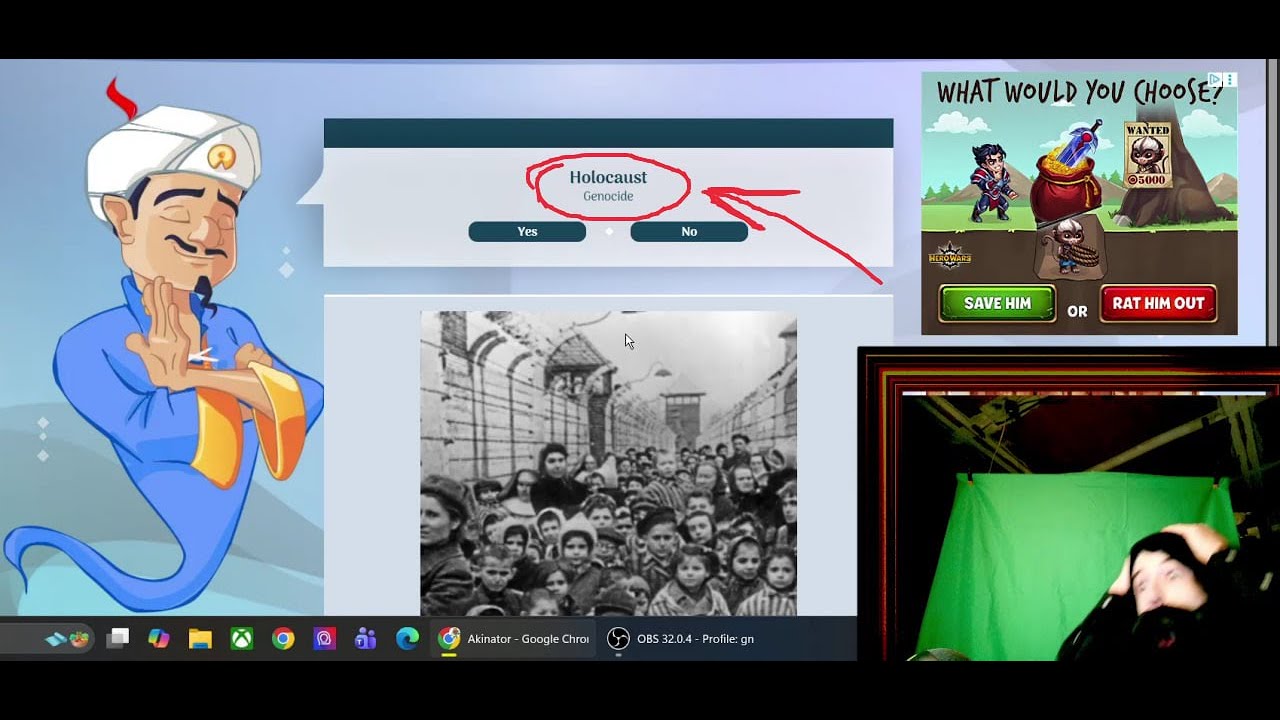Click the Genocide subtitle text
This screenshot has height=720, width=1280.
click(608, 196)
